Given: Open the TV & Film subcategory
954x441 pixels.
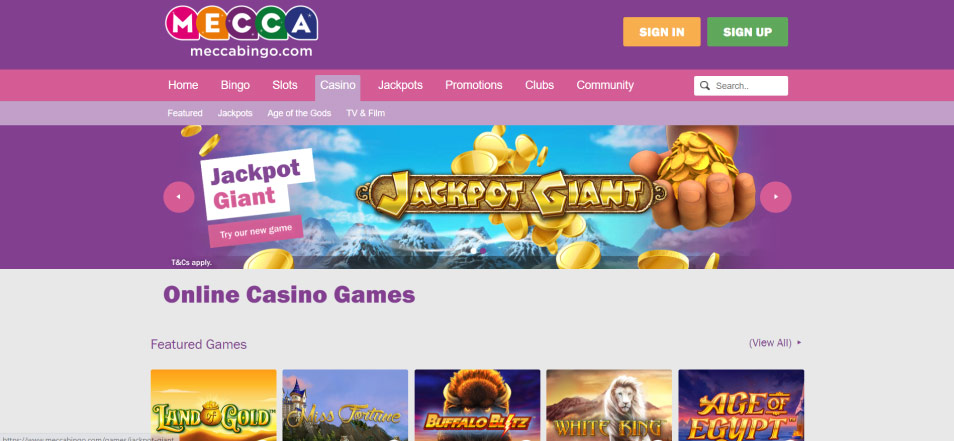Looking at the screenshot, I should (x=366, y=113).
